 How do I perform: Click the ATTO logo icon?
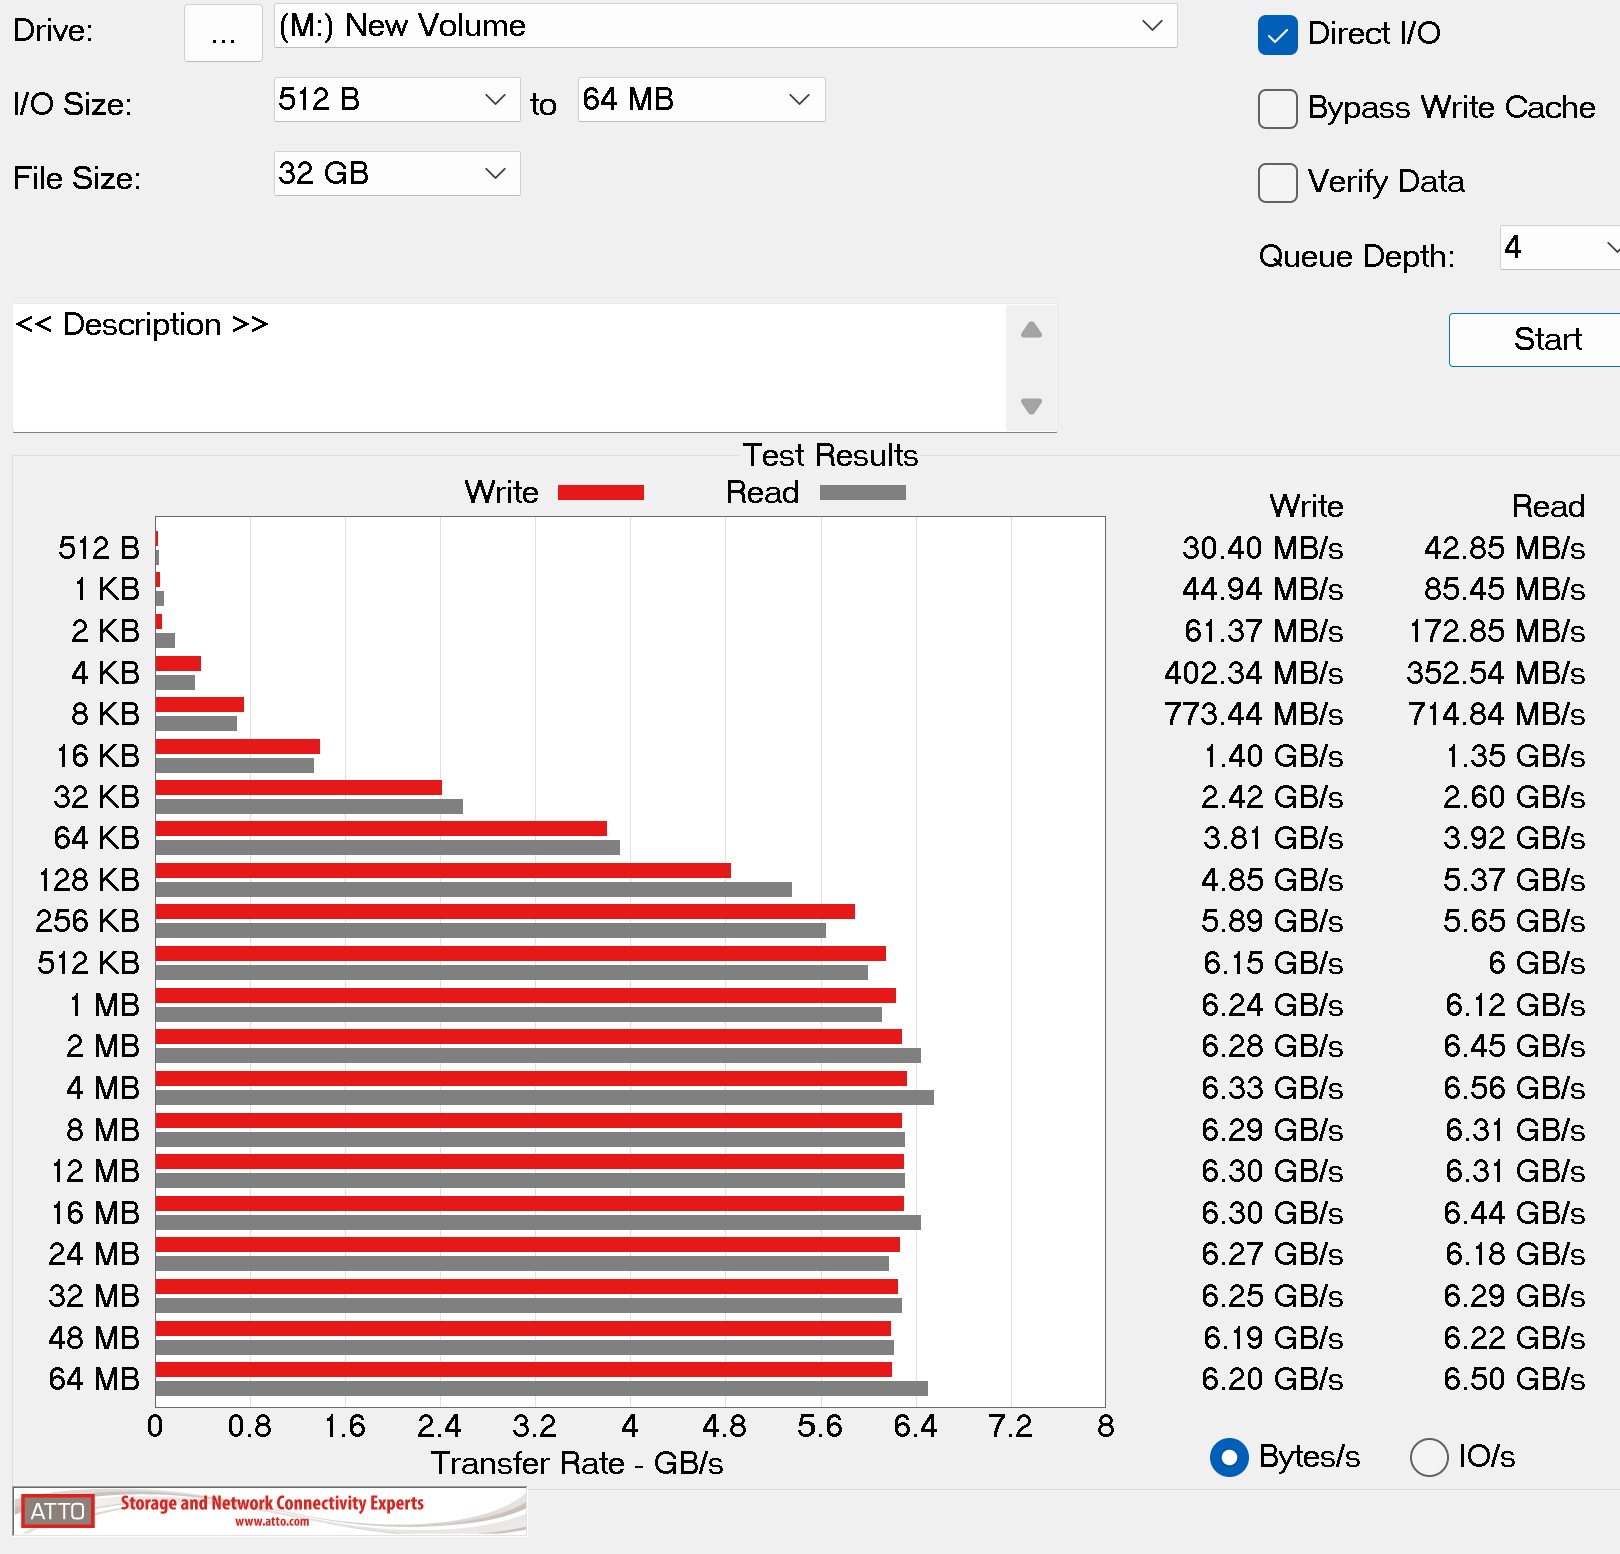58,1510
